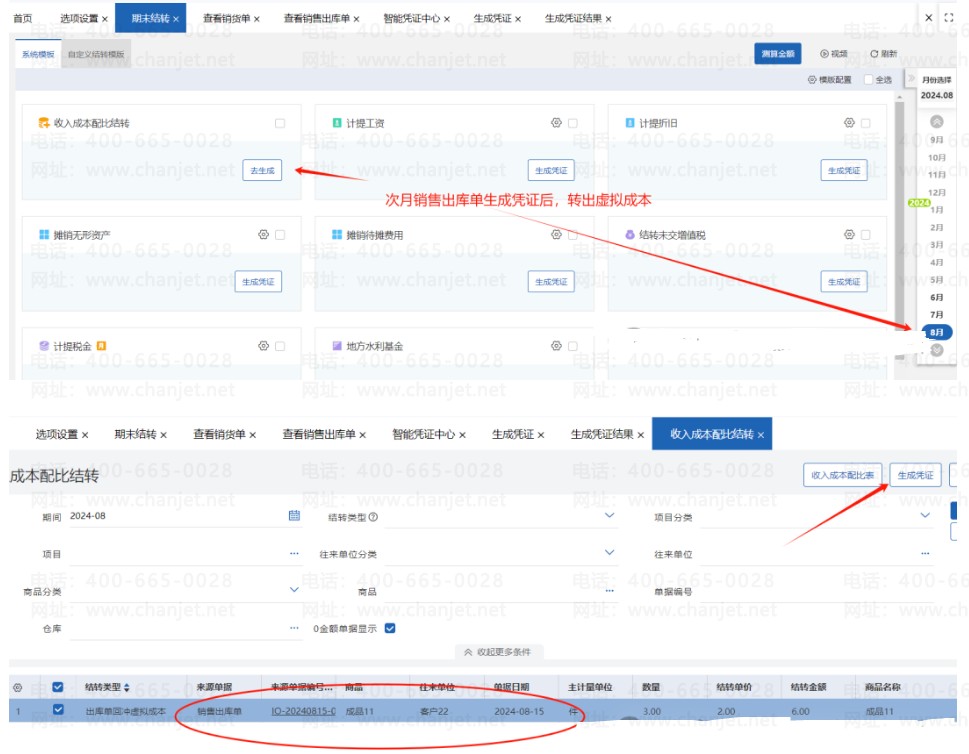Viewport: 969px width, 754px height.
Task: Uncheck row 1 出库单回冲虚拟成本 checkbox
Action: pos(58,710)
